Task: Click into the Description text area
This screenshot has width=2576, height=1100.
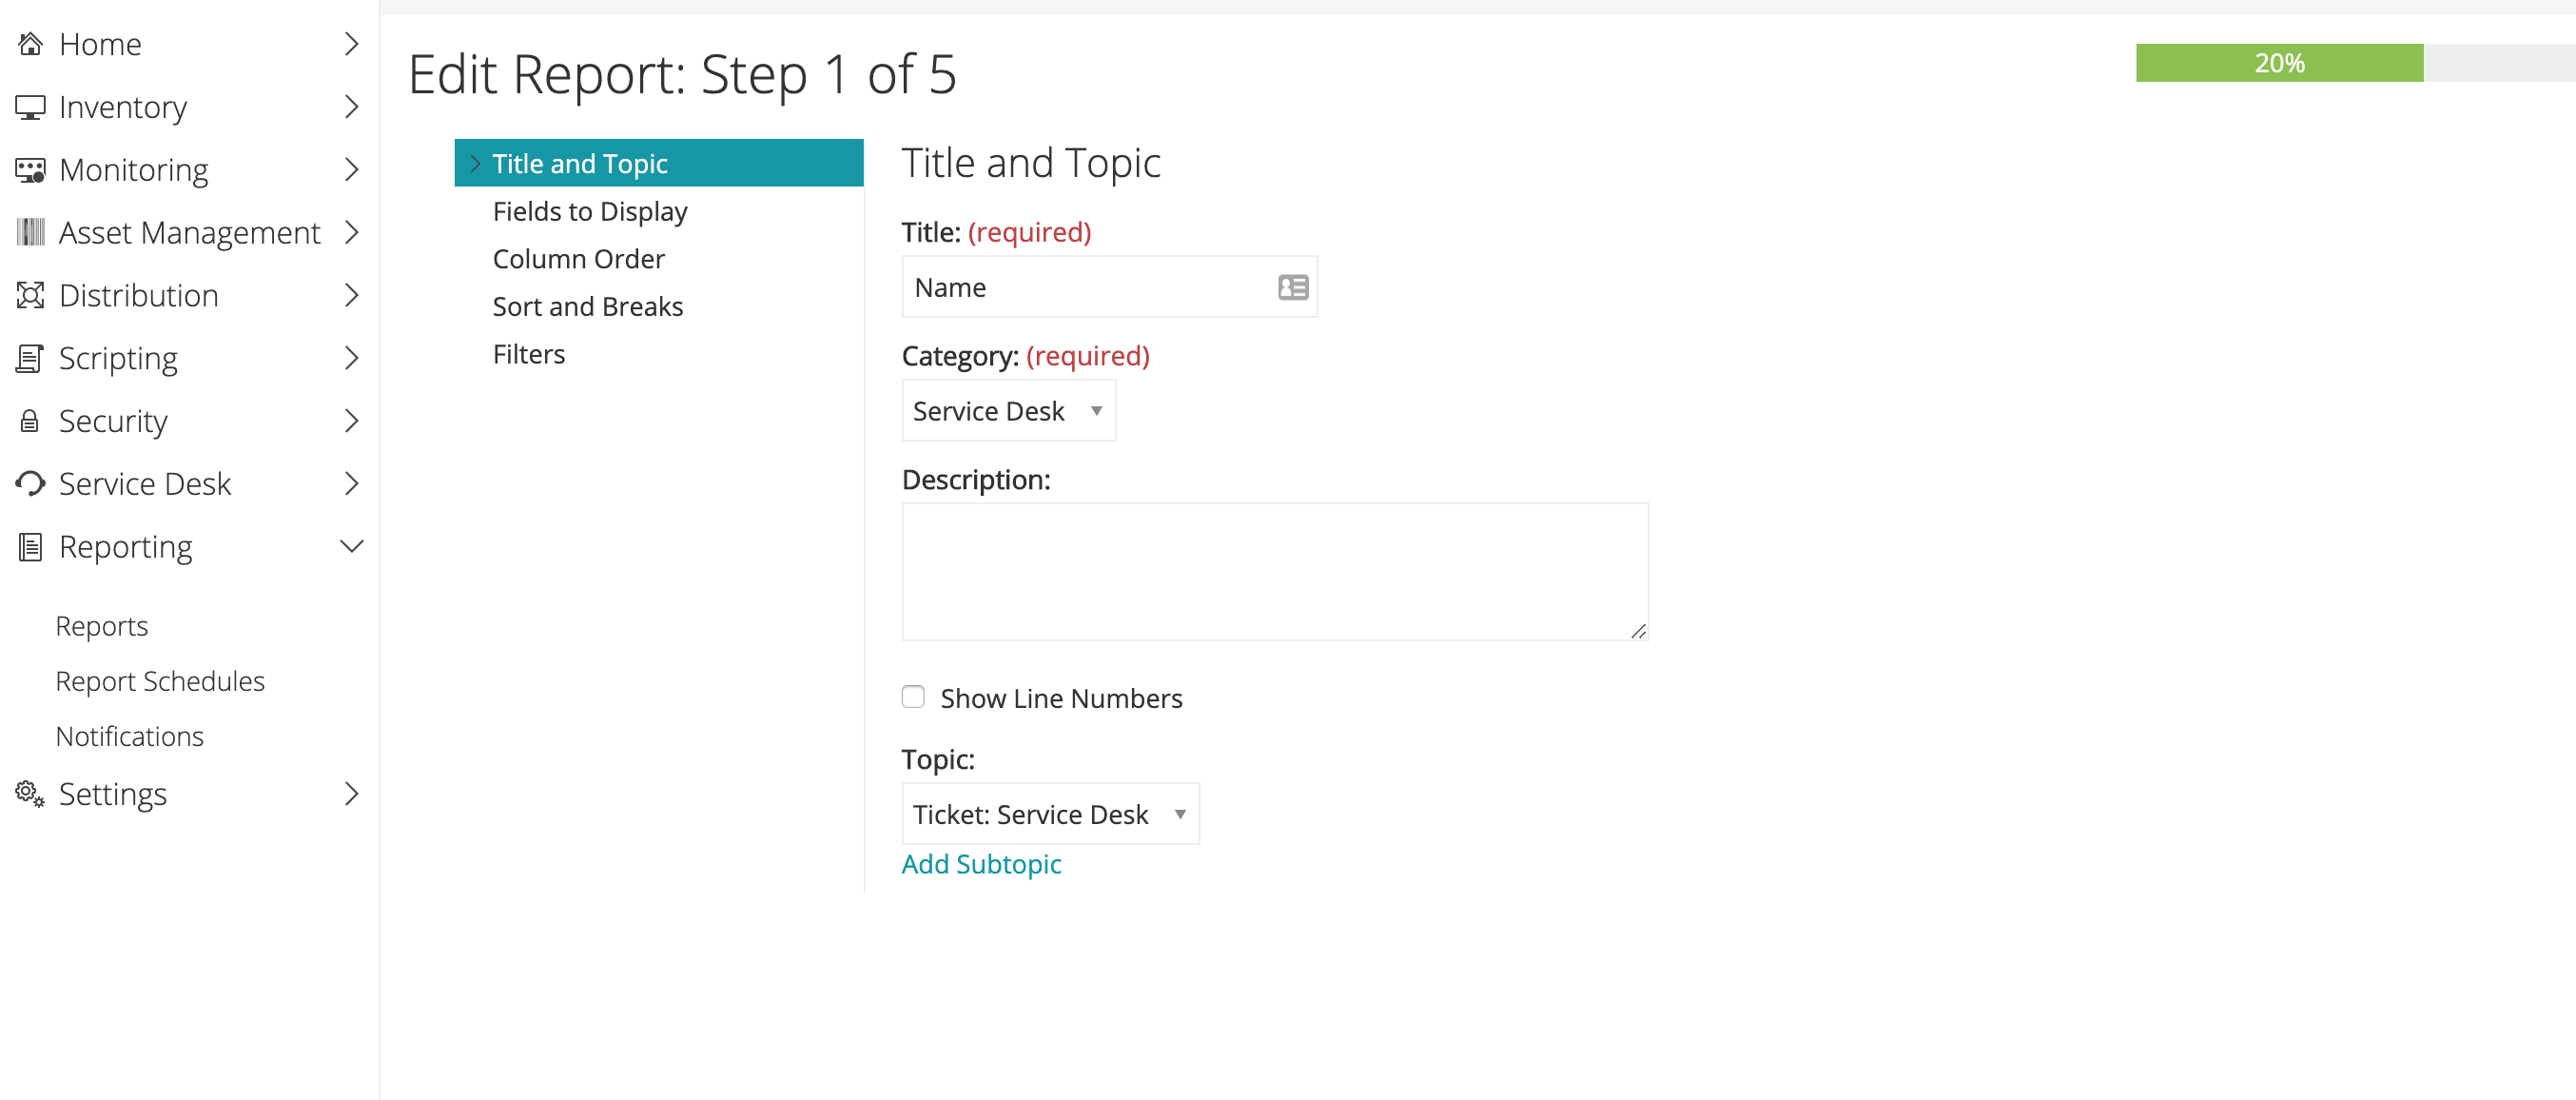Action: [1274, 571]
